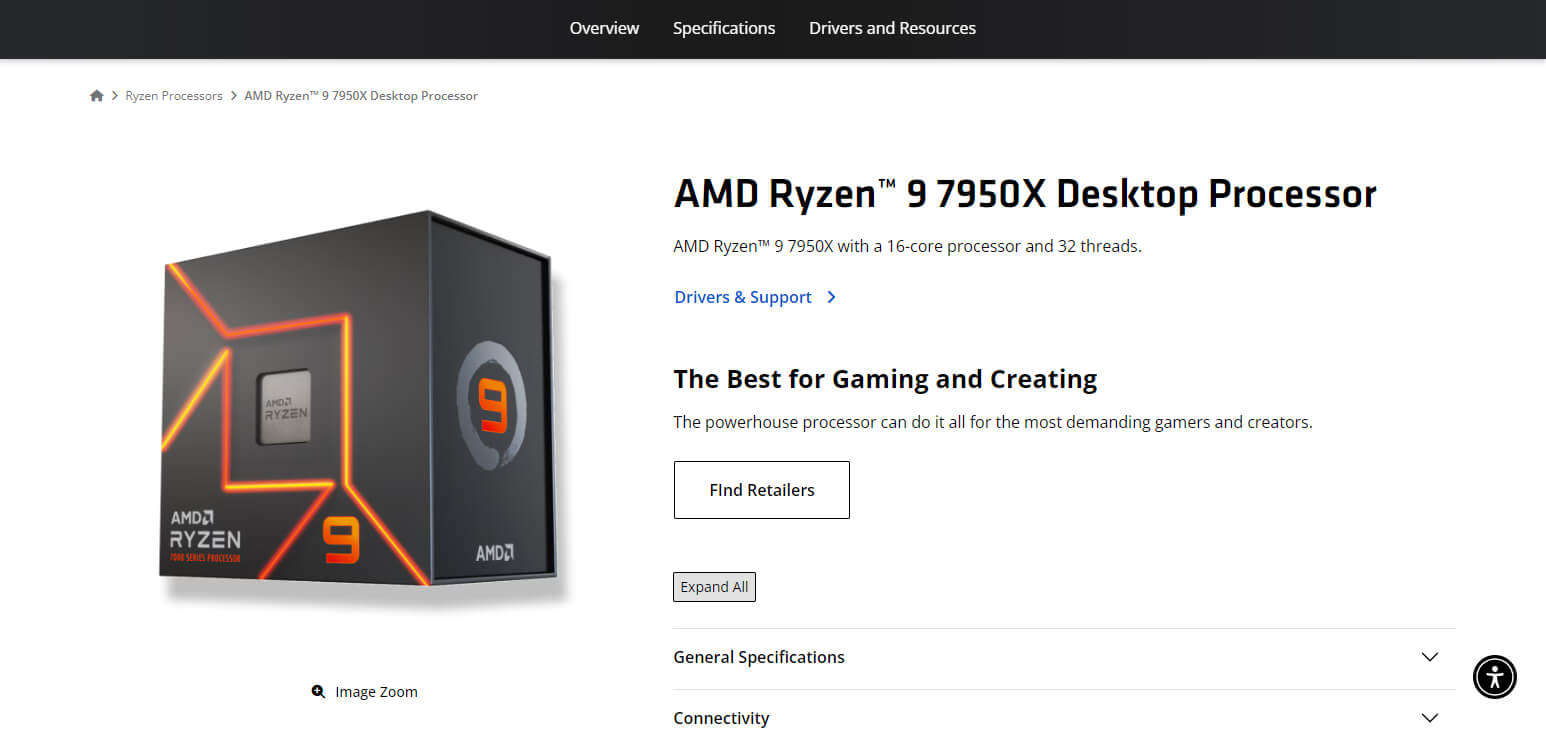Click the Connectivity chevron arrow
This screenshot has height=731, width=1546.
click(1430, 718)
